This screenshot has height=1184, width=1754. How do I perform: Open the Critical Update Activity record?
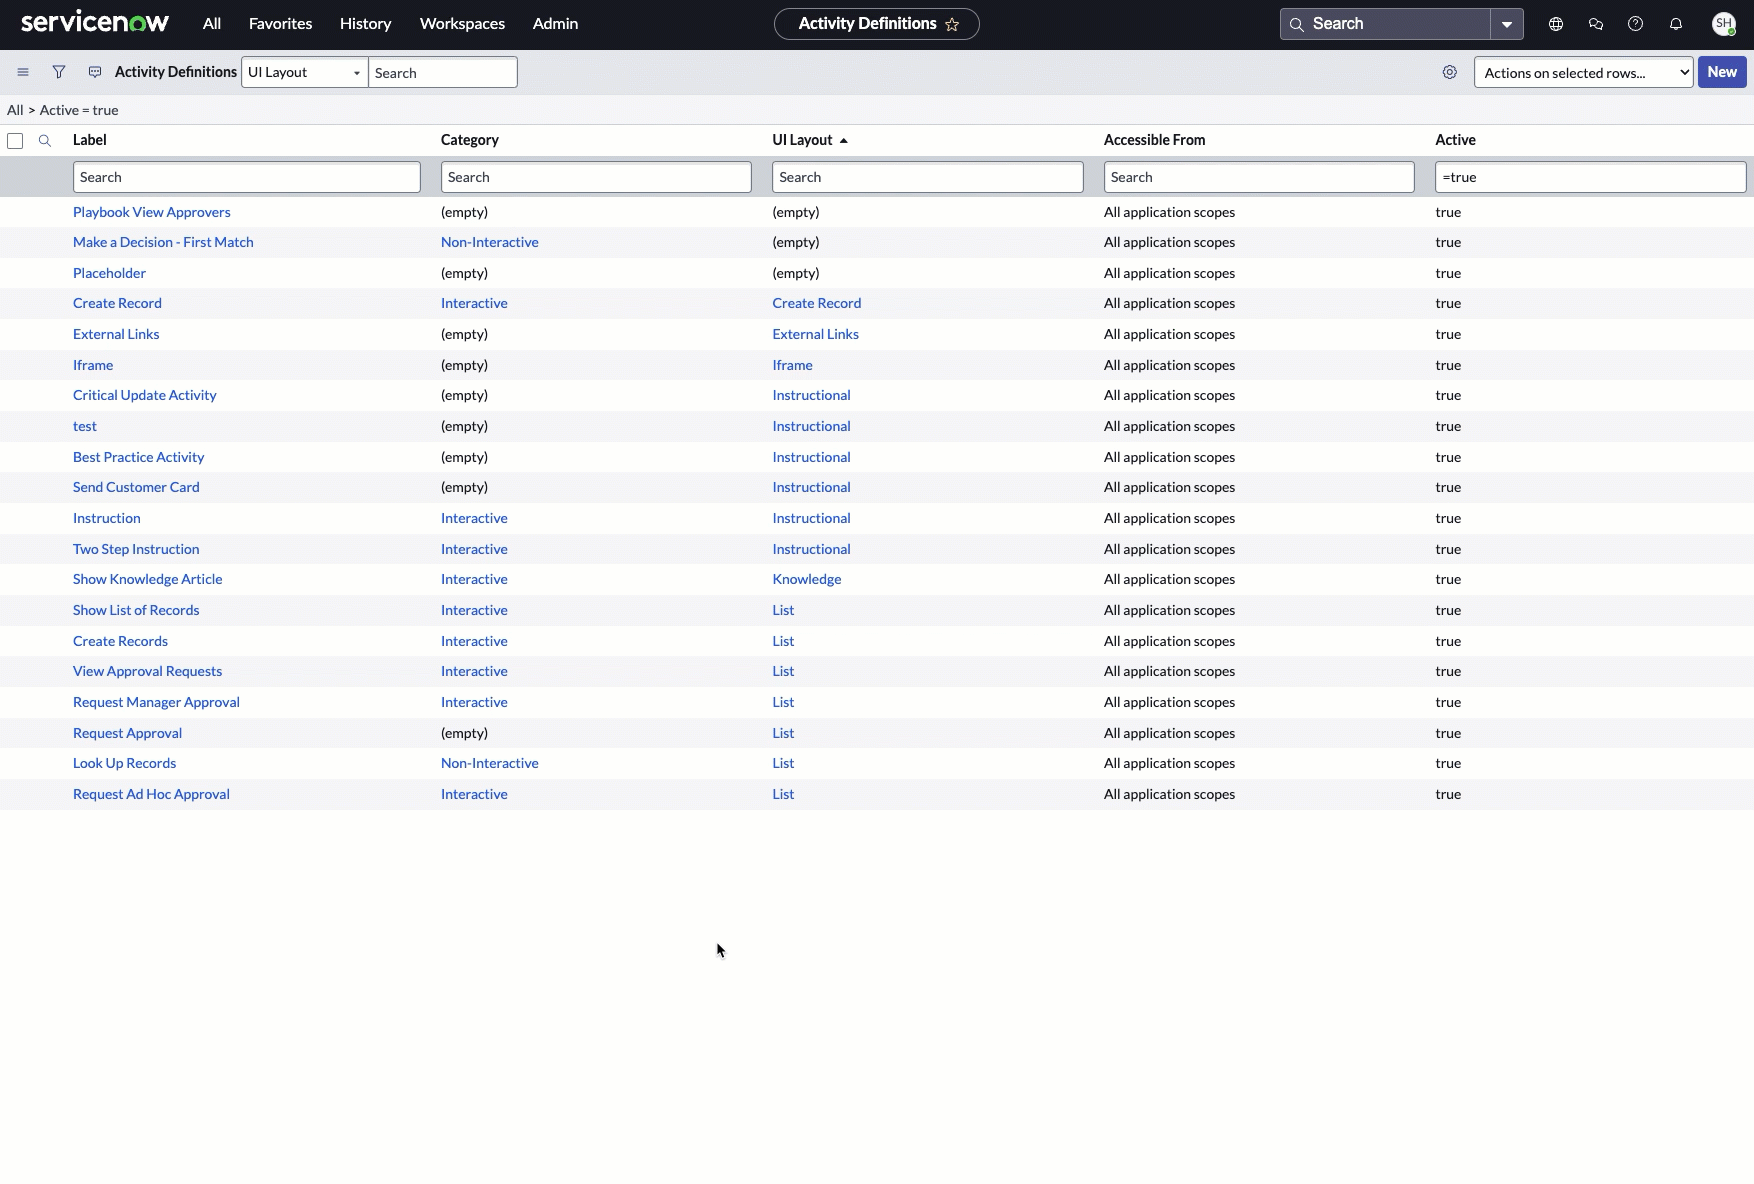pos(145,395)
